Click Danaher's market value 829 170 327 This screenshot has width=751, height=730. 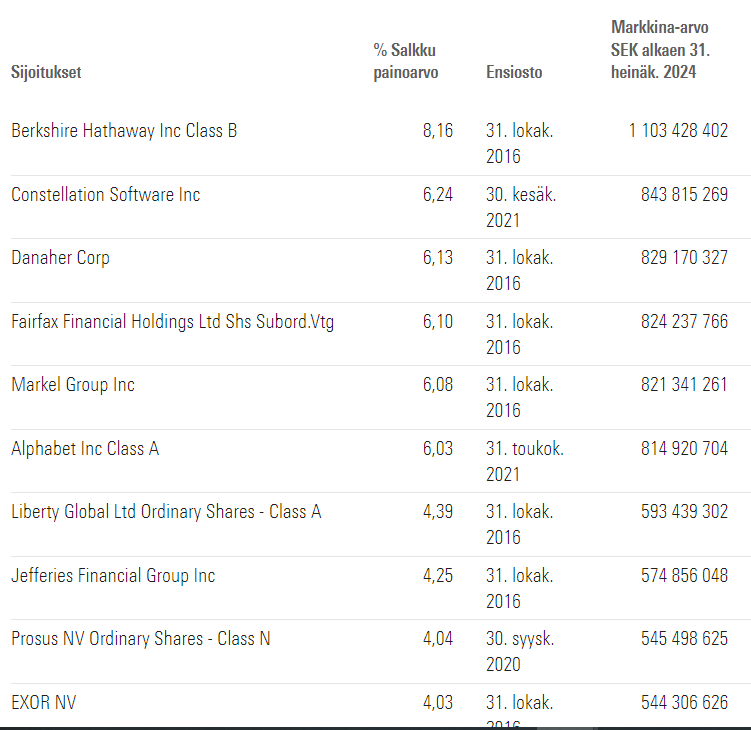[684, 258]
